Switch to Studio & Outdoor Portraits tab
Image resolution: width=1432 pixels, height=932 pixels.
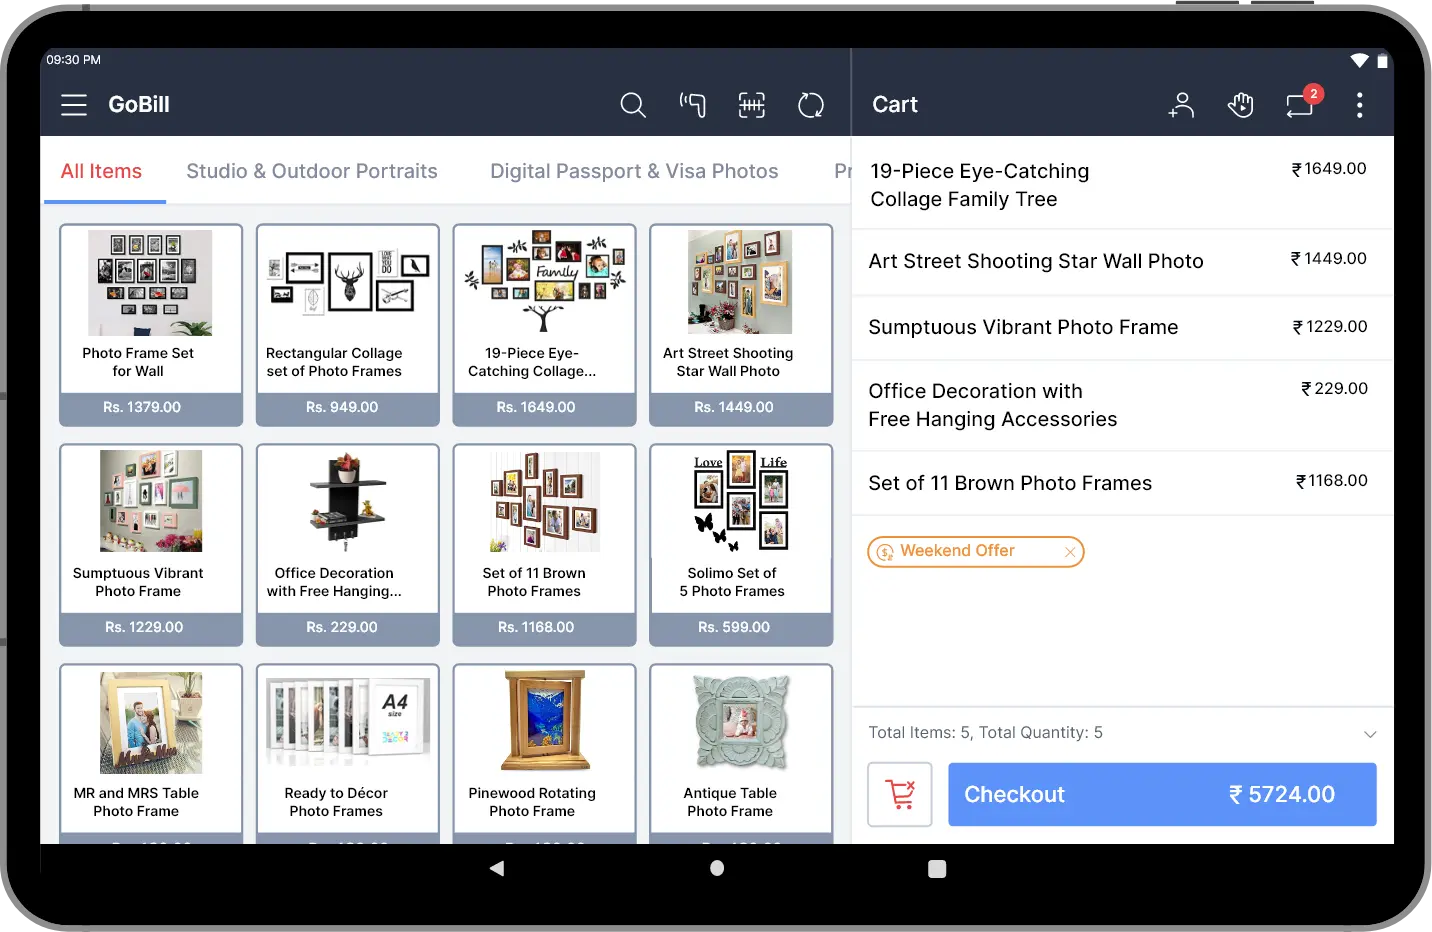tap(312, 171)
